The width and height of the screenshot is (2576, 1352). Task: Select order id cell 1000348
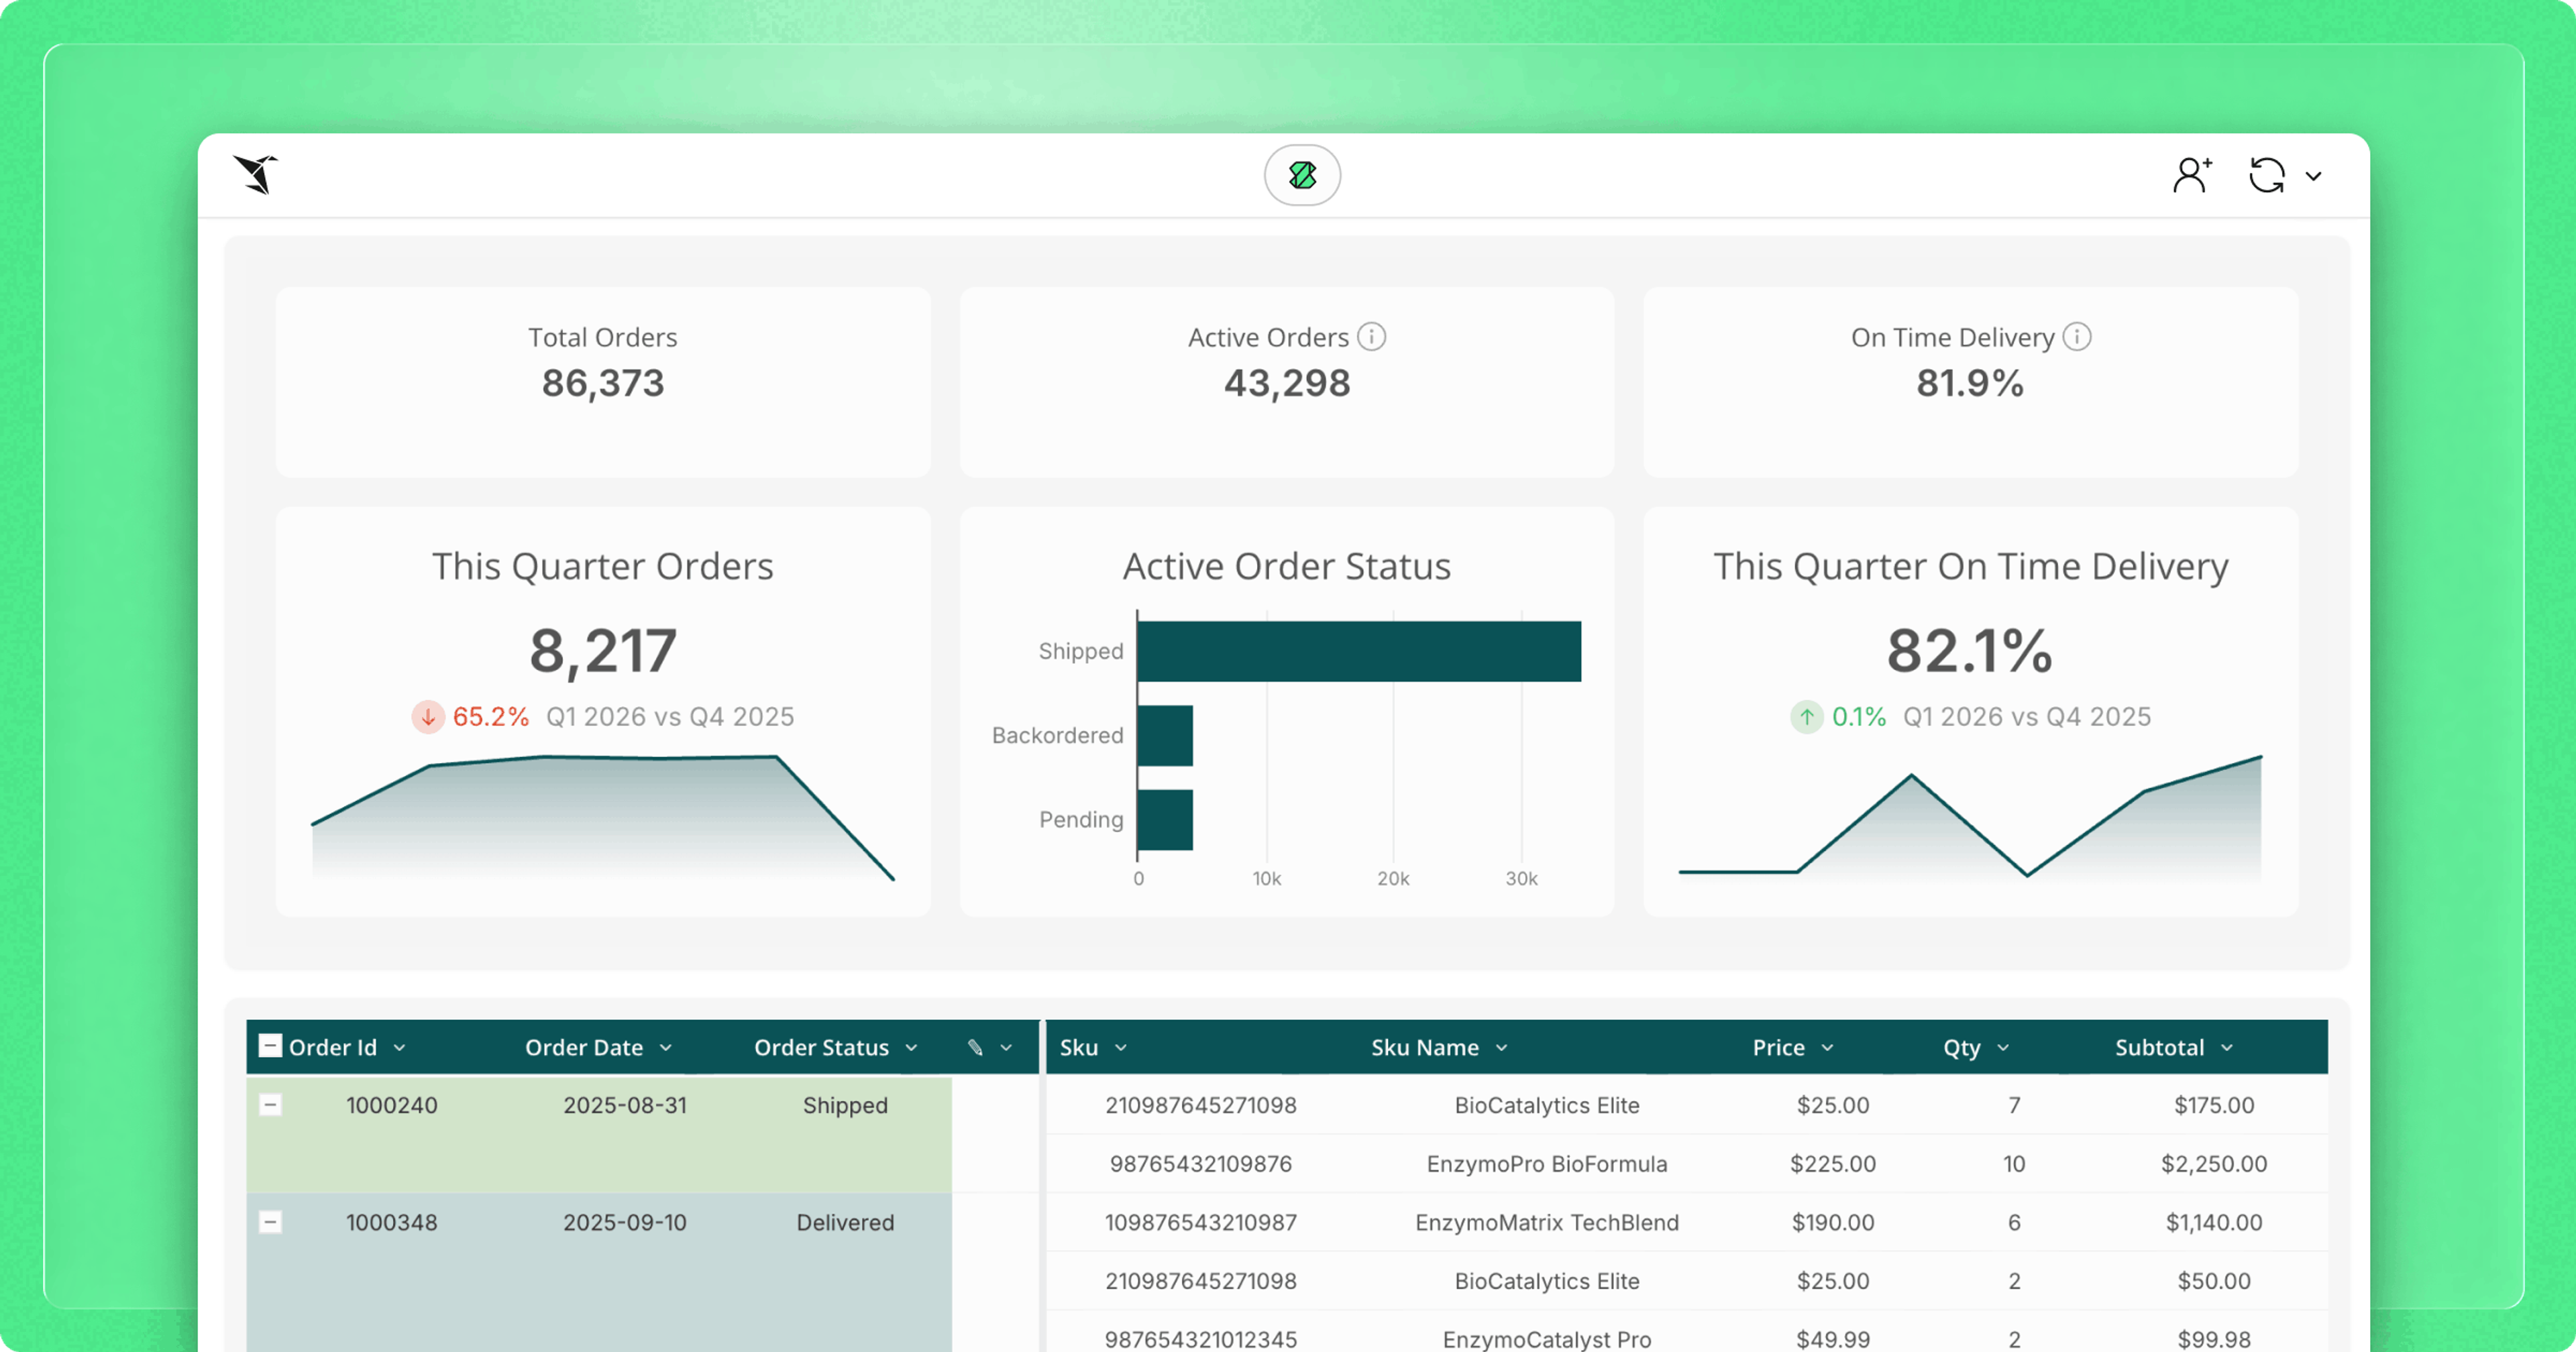click(x=391, y=1222)
